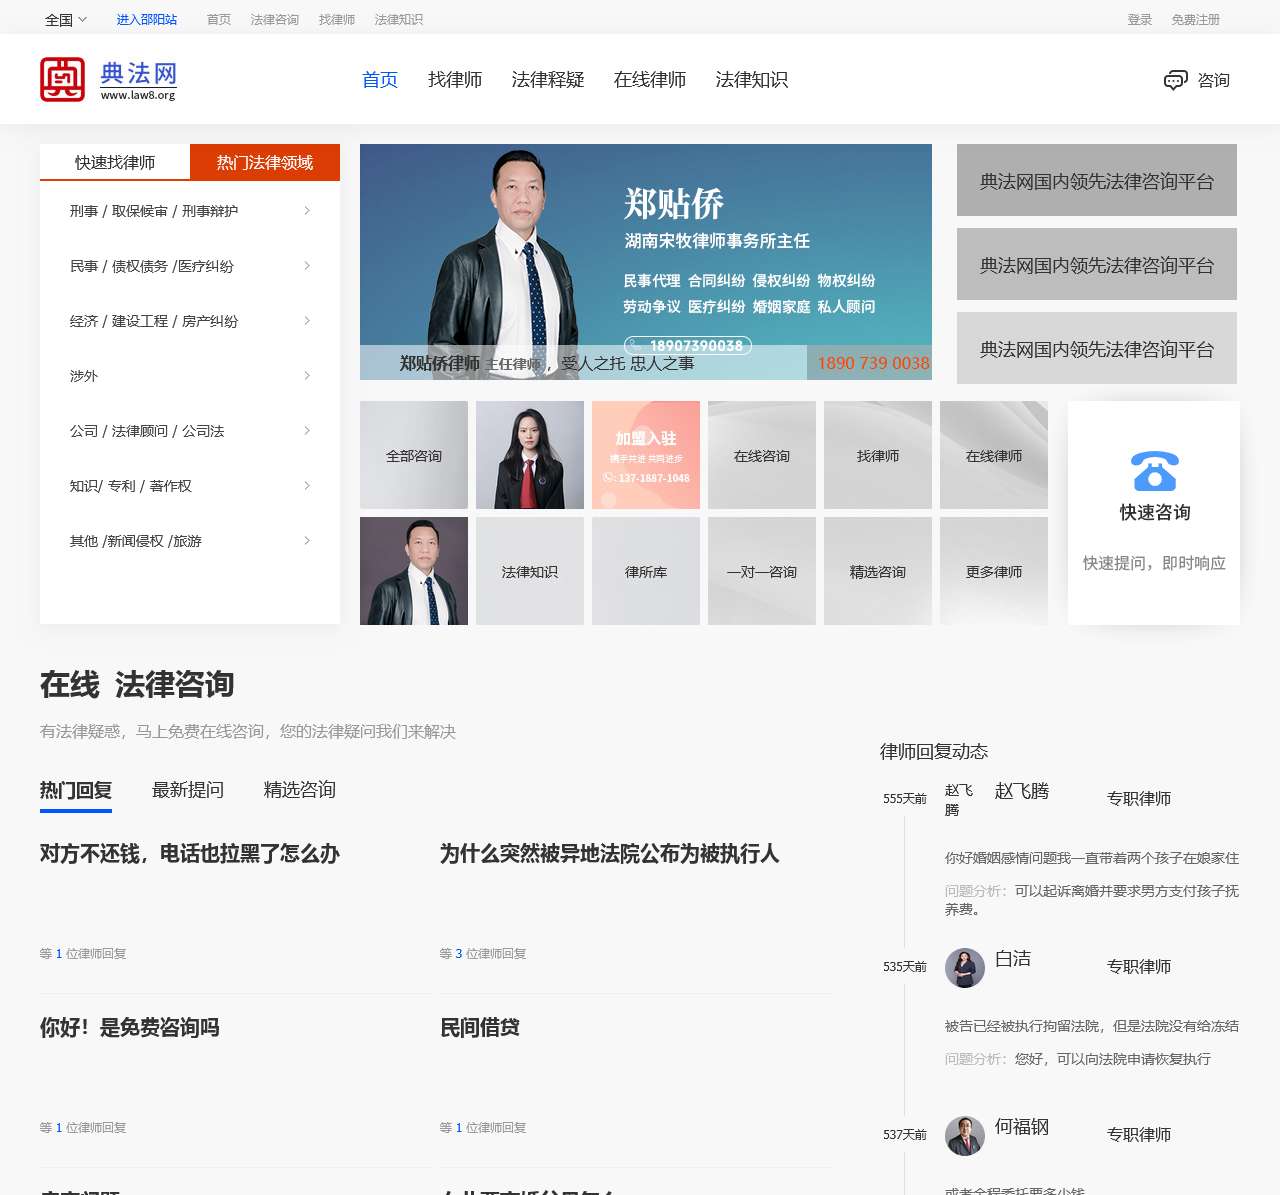
Task: Click top bar 找律师 small link
Action: click(337, 19)
